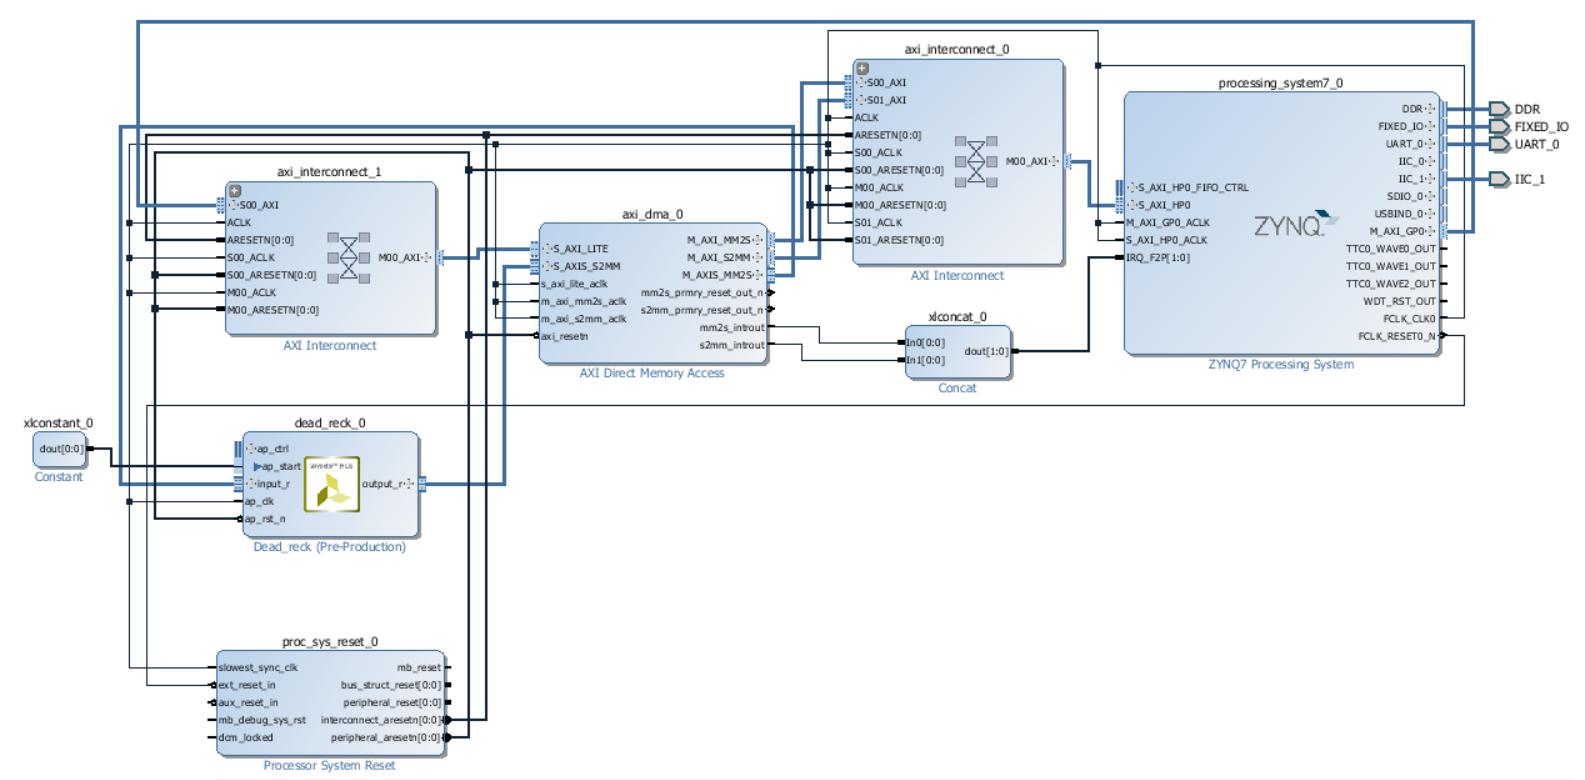Select the DDR external port icon
Screen dimensions: 1585x780
coord(1499,109)
